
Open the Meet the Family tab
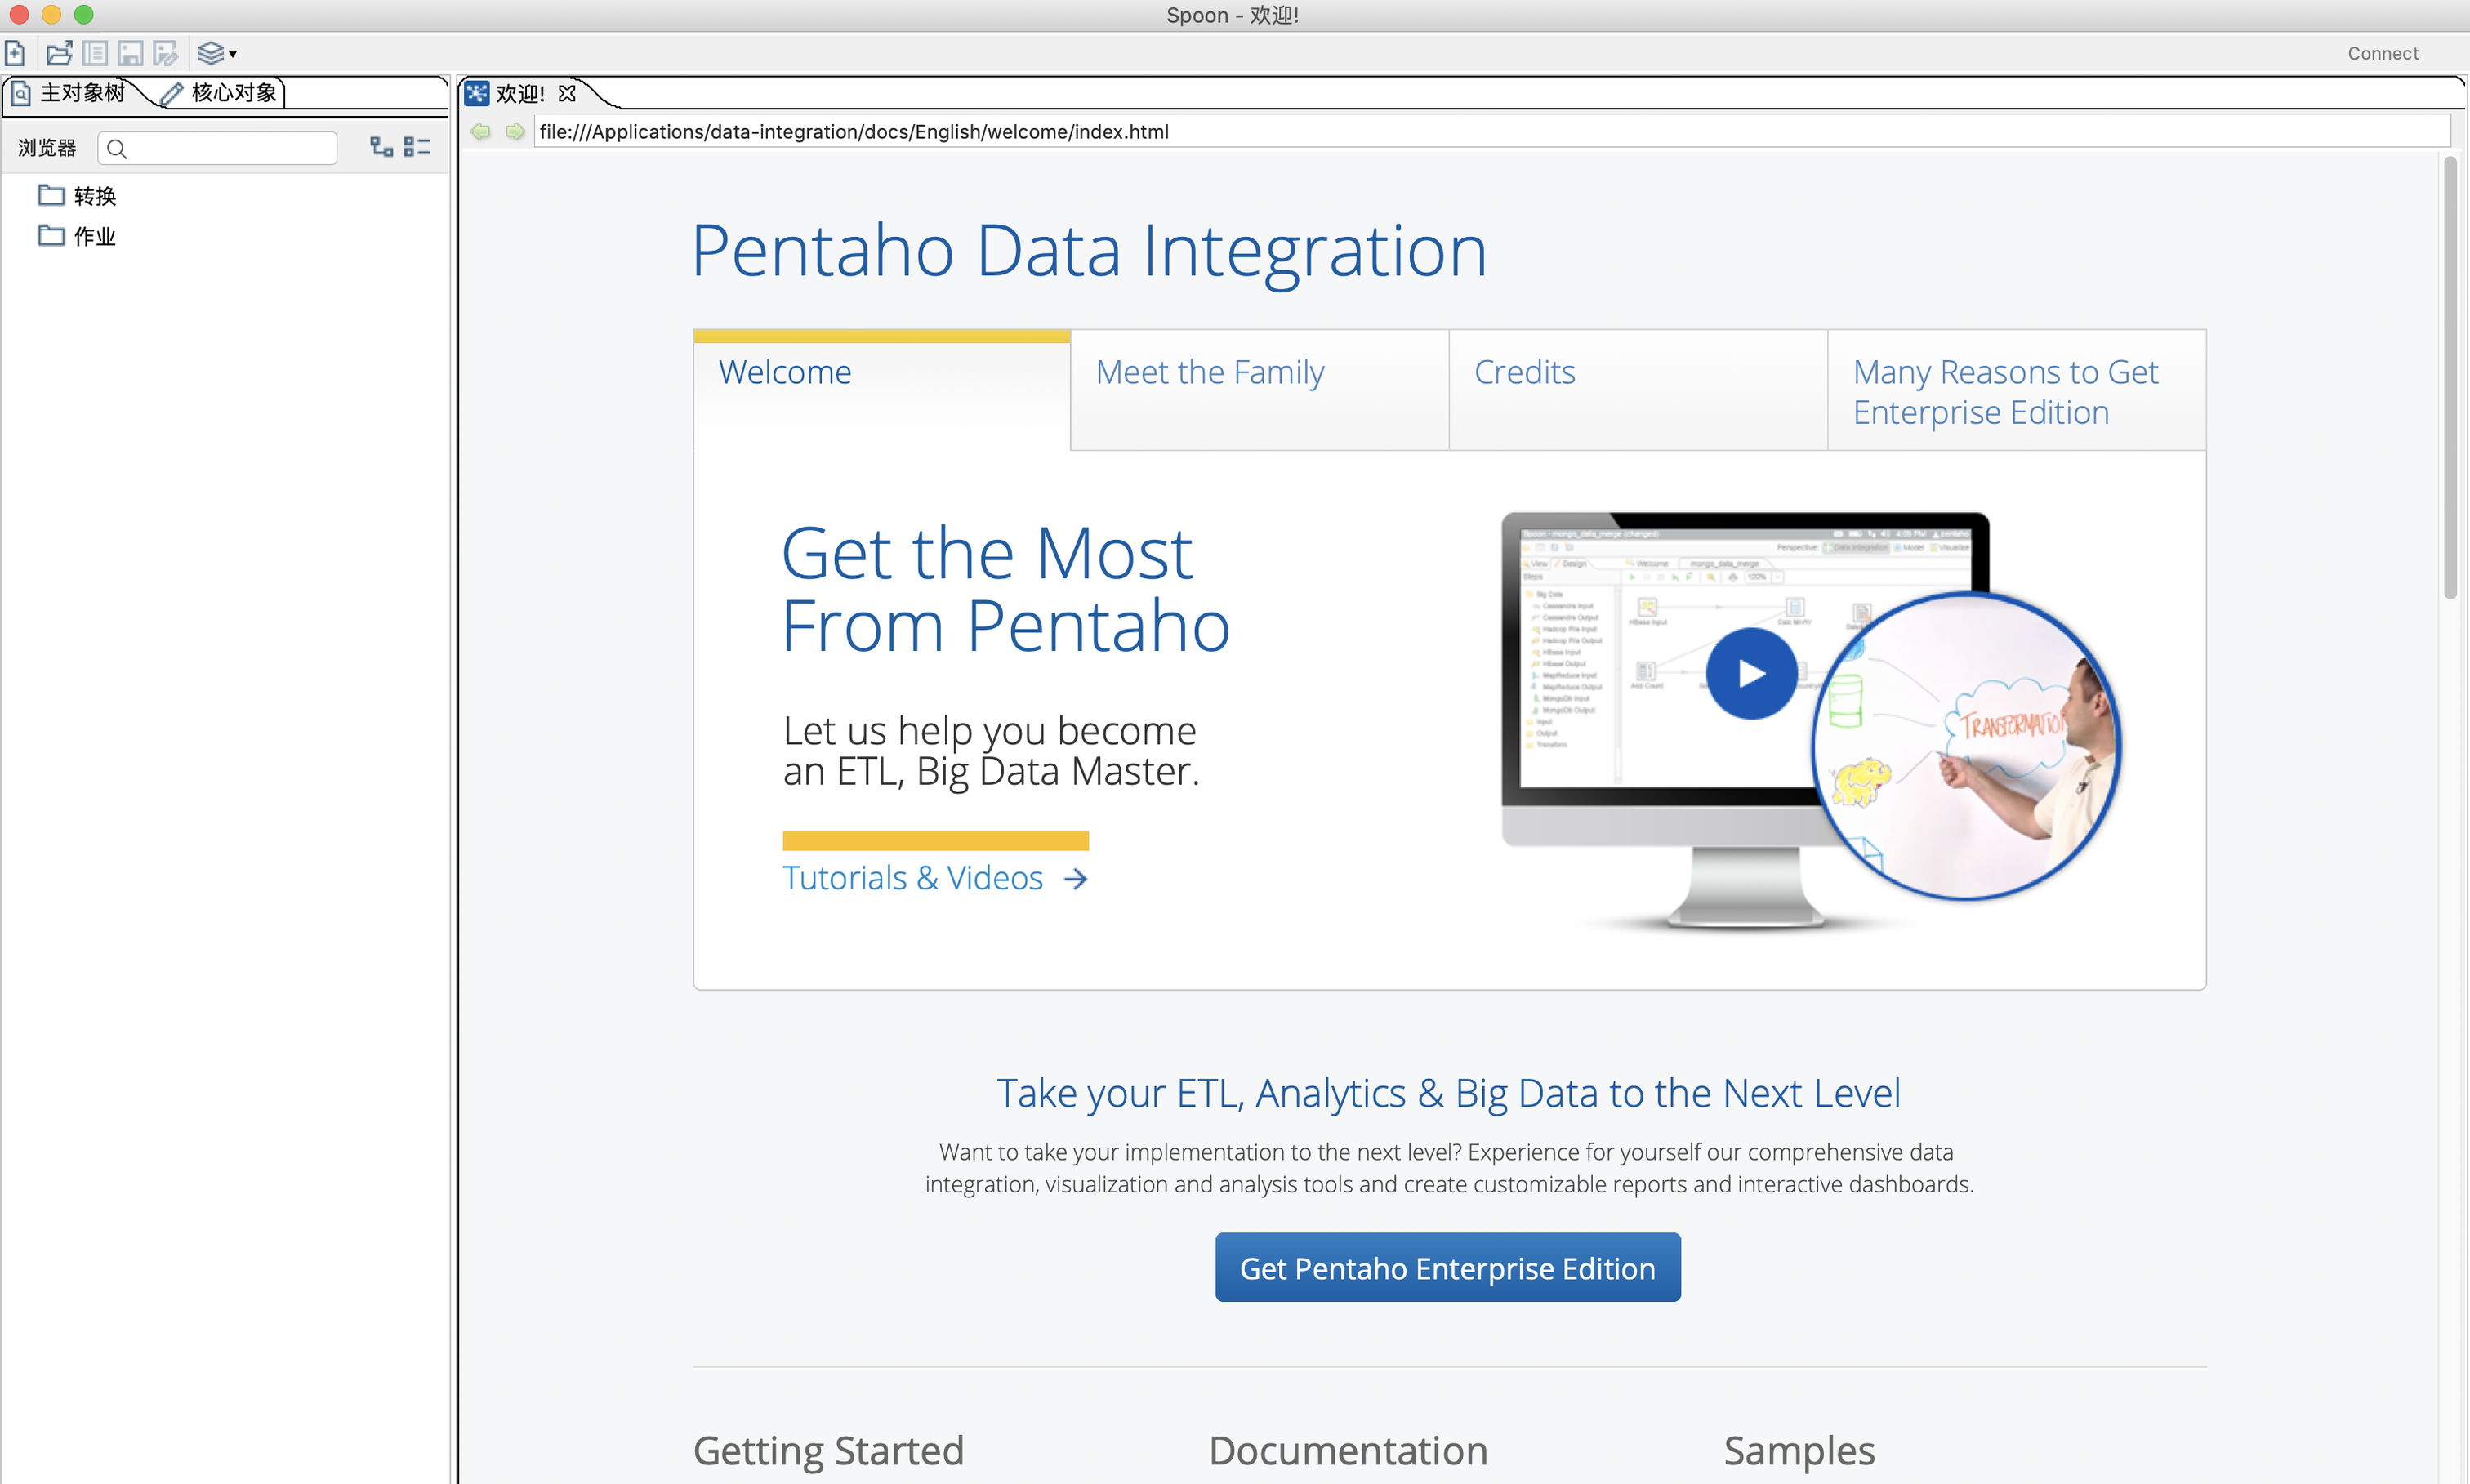tap(1259, 390)
